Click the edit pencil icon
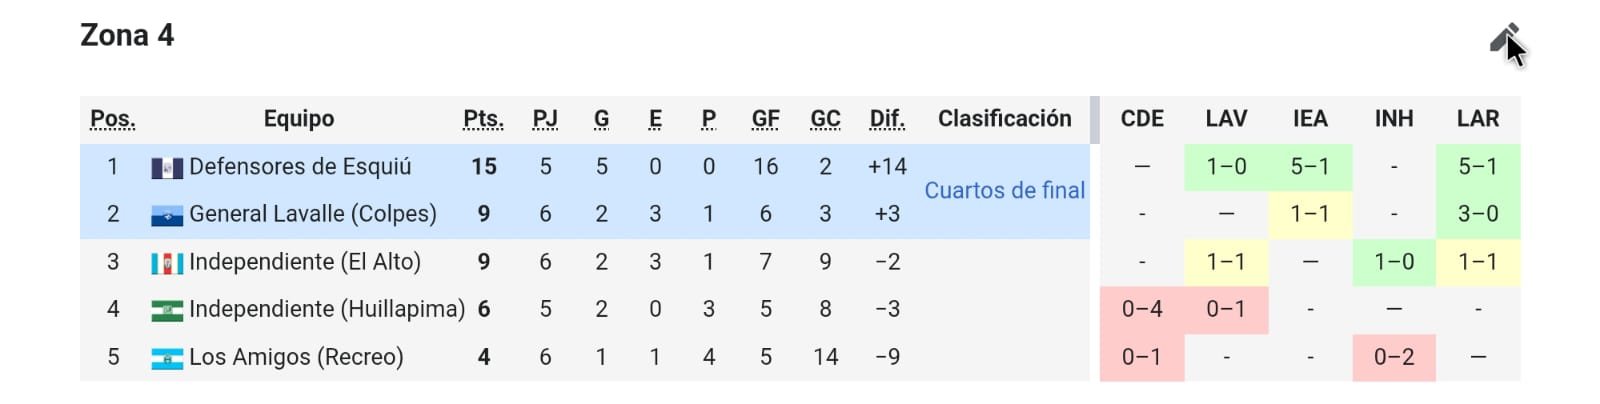This screenshot has height=404, width=1600. (1503, 38)
